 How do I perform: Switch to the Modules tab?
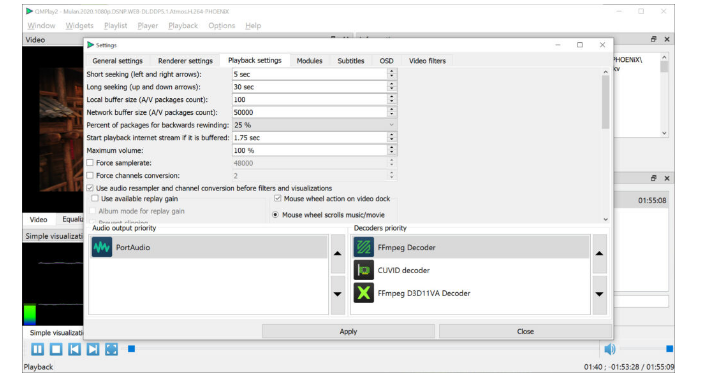(309, 61)
